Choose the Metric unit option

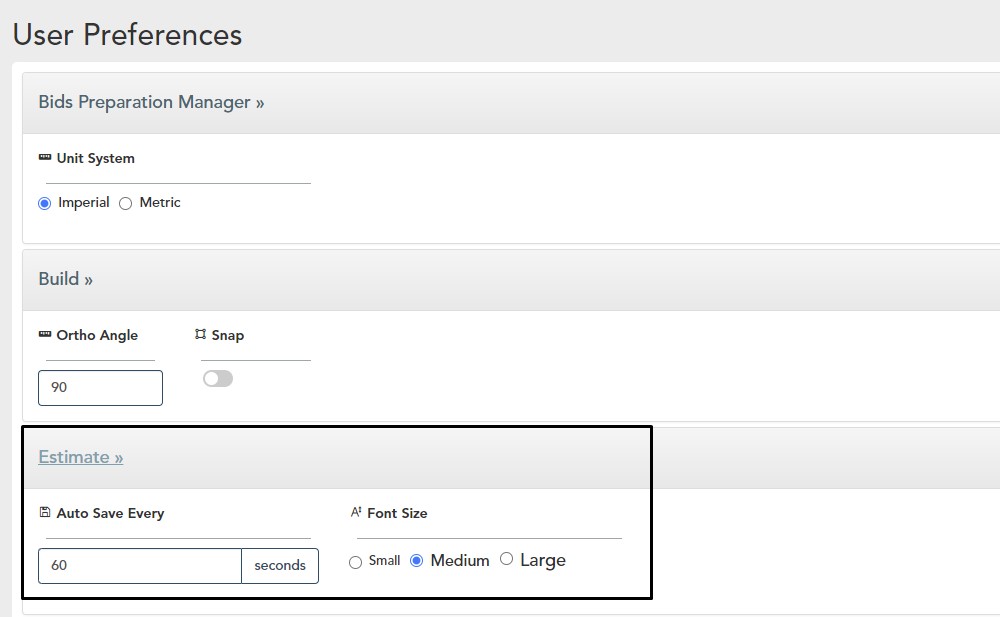point(126,203)
